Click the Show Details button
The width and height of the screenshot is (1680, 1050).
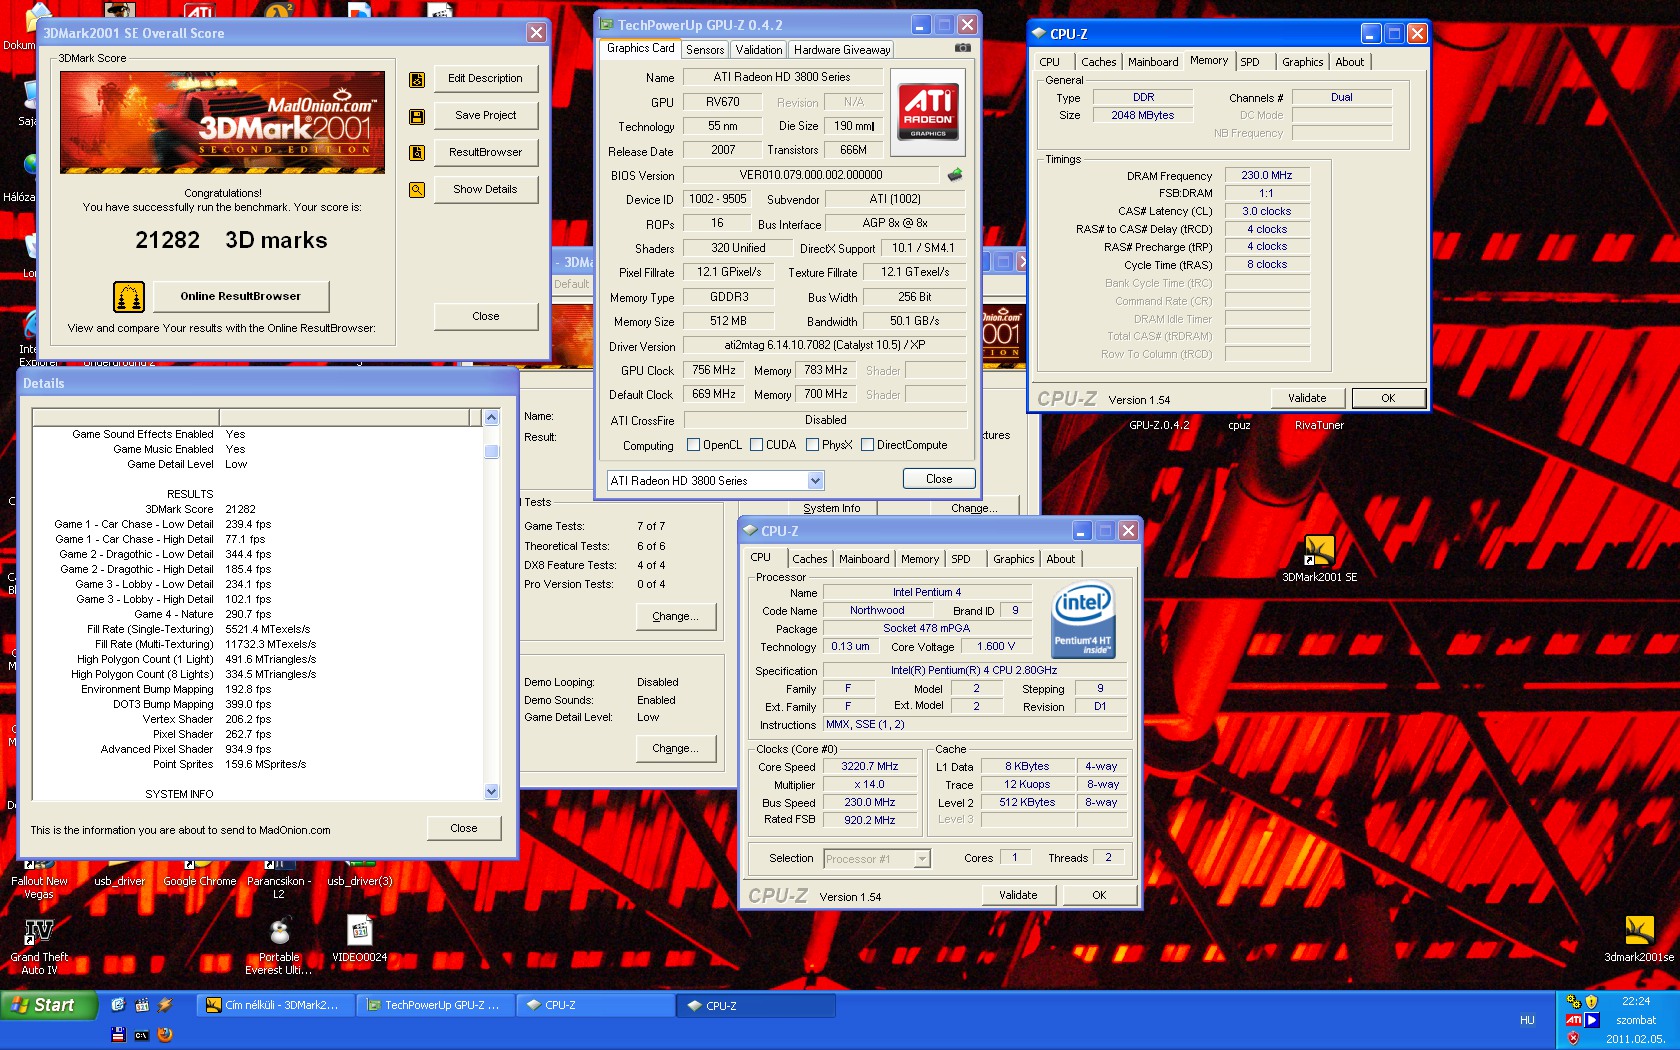click(x=485, y=190)
